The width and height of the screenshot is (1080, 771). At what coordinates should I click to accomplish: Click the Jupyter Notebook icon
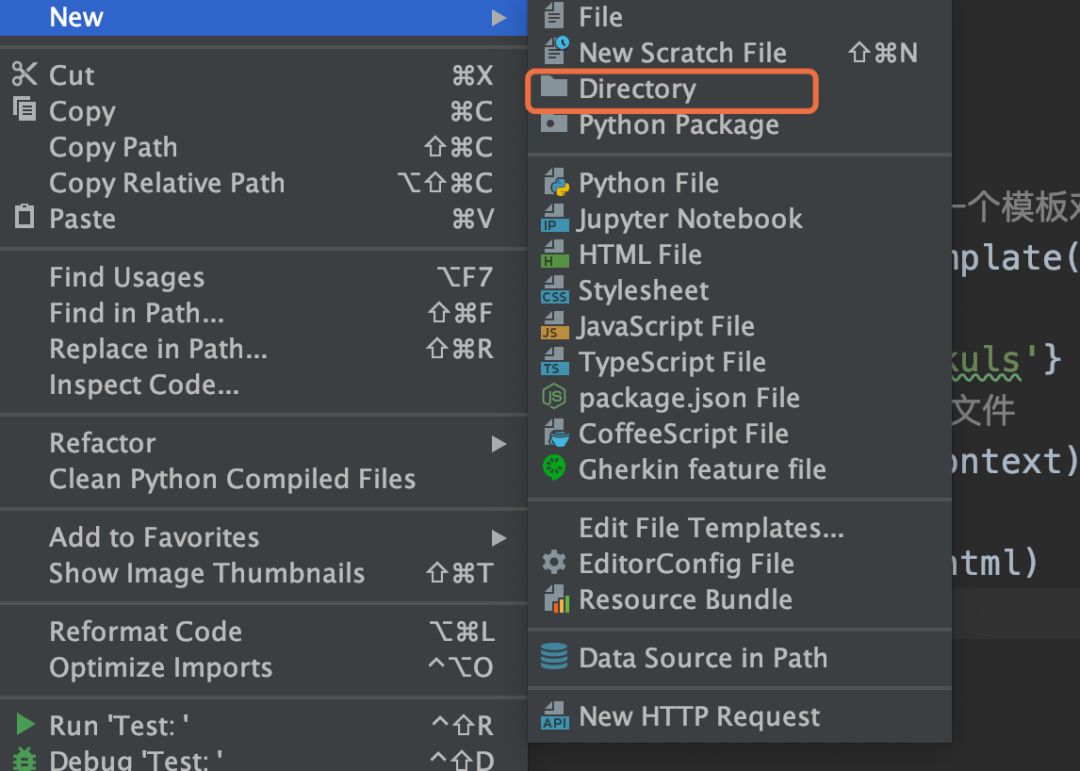pyautogui.click(x=554, y=220)
